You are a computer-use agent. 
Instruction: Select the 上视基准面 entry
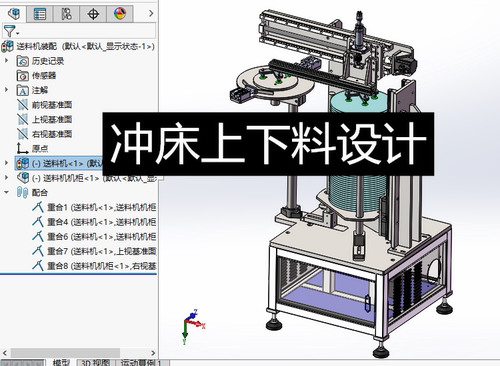[x=52, y=119]
